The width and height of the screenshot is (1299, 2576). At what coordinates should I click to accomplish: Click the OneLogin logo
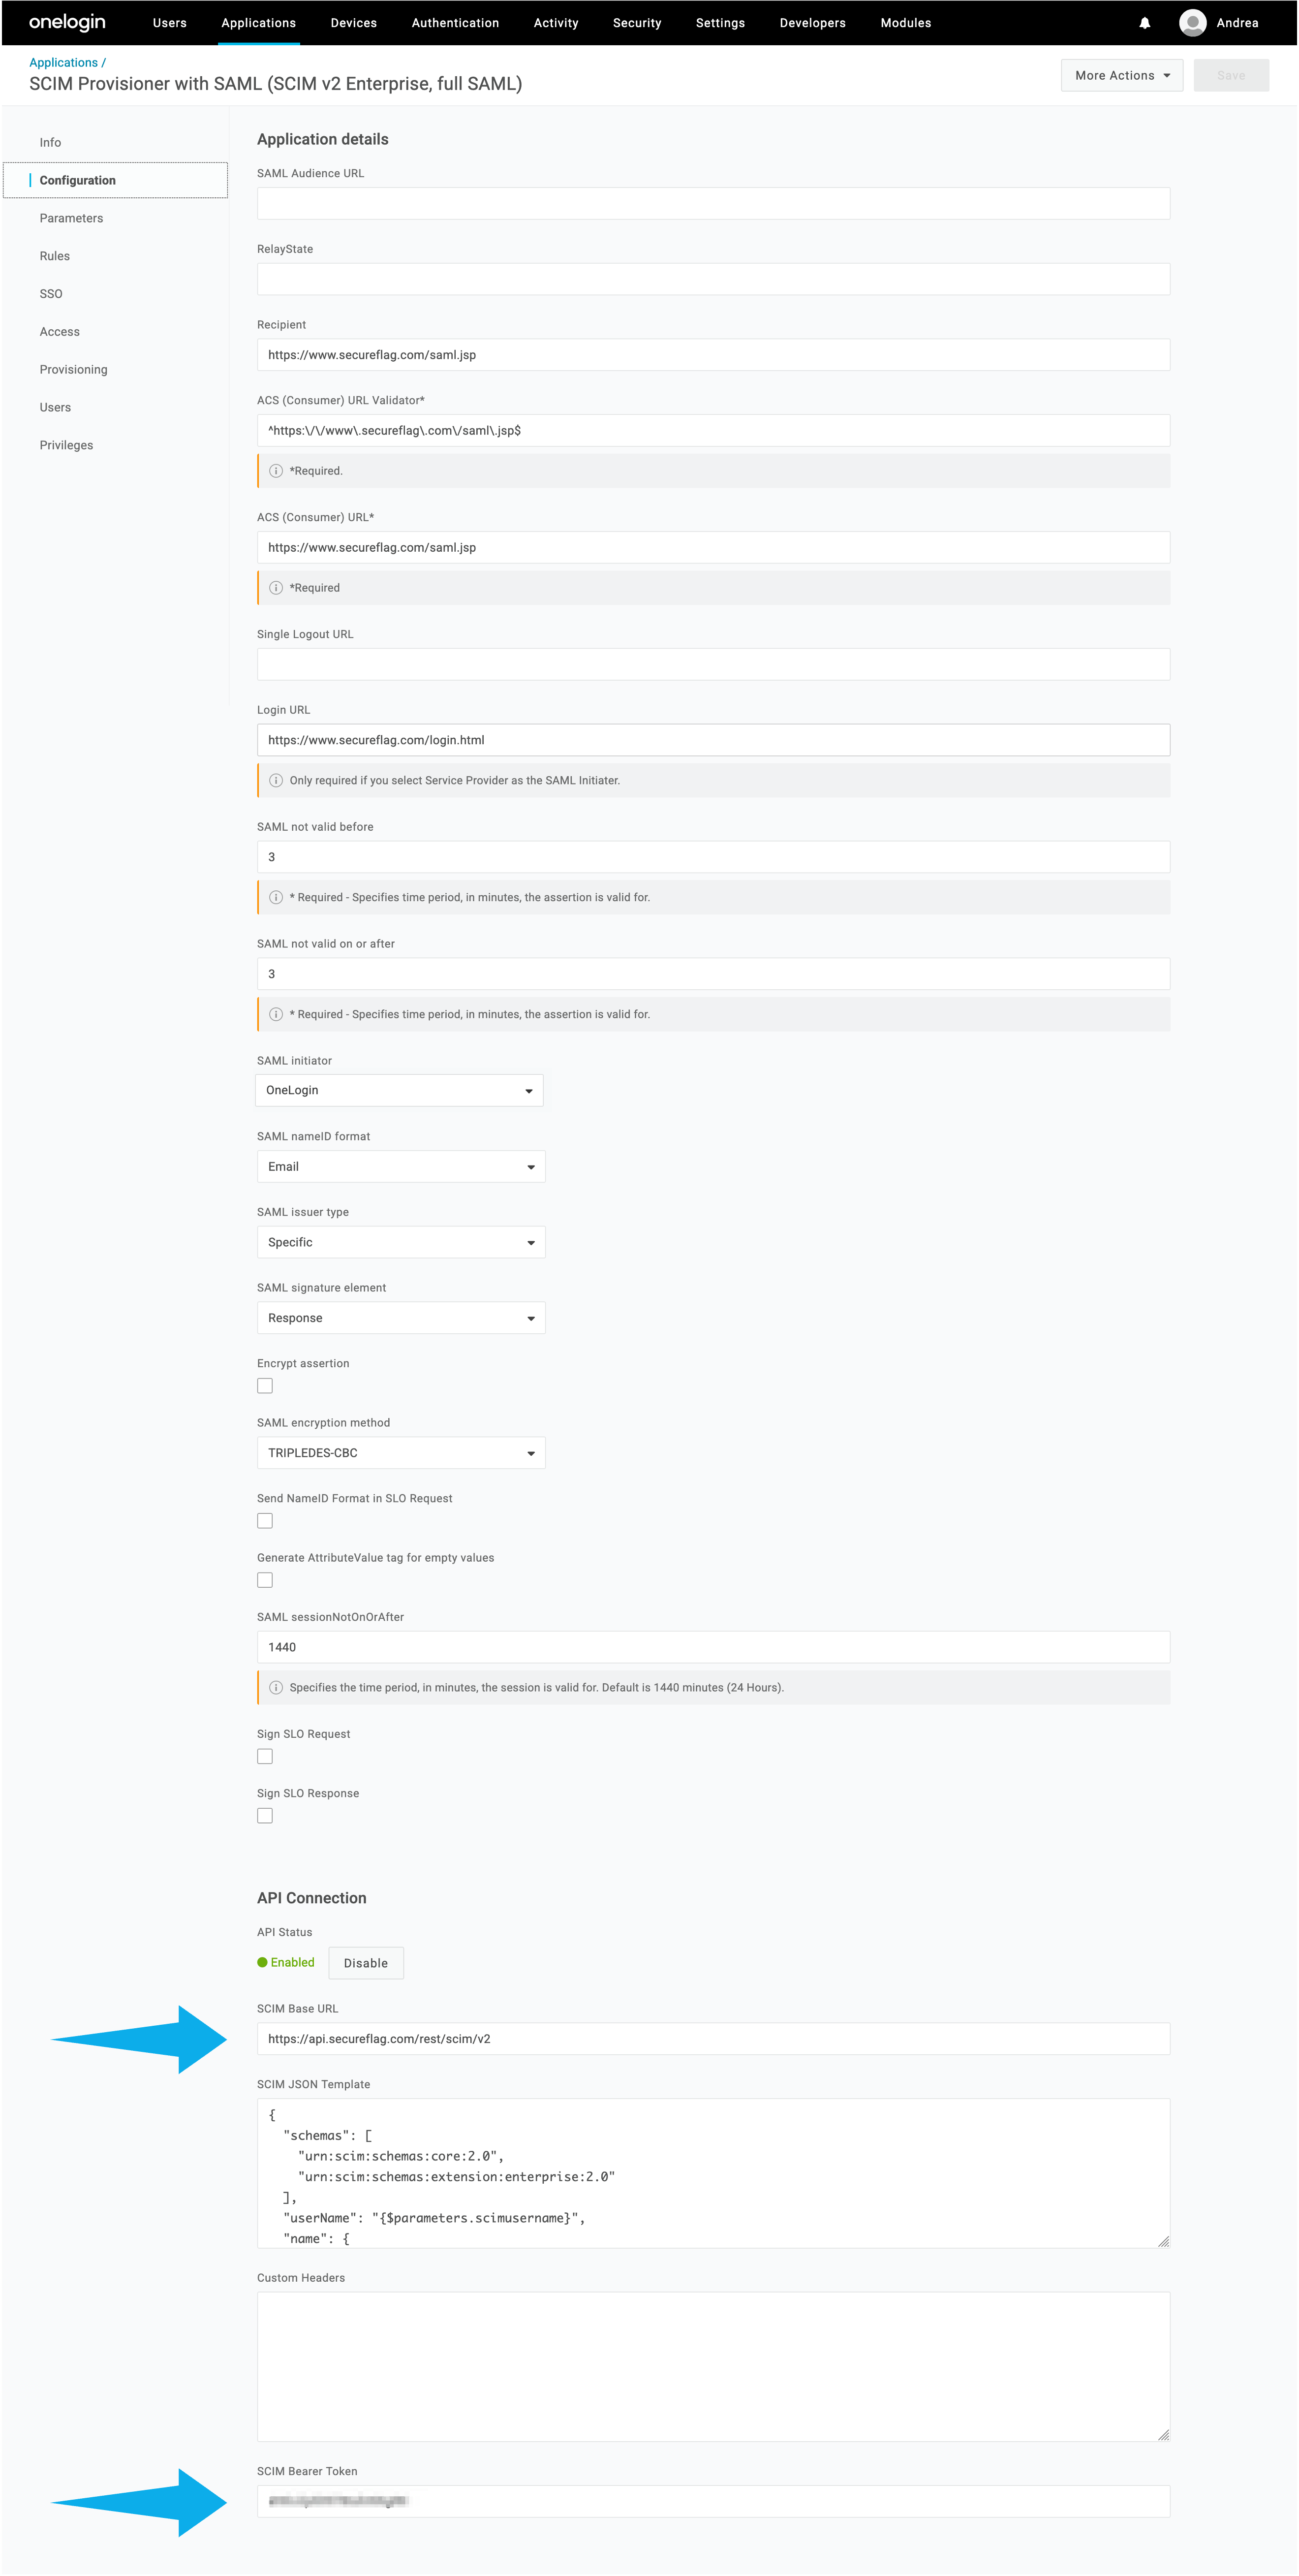pyautogui.click(x=67, y=22)
